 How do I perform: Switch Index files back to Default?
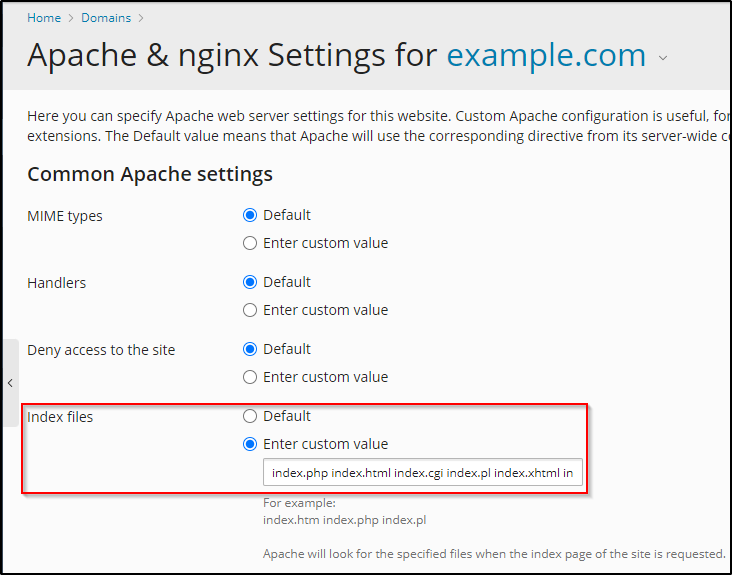(250, 416)
